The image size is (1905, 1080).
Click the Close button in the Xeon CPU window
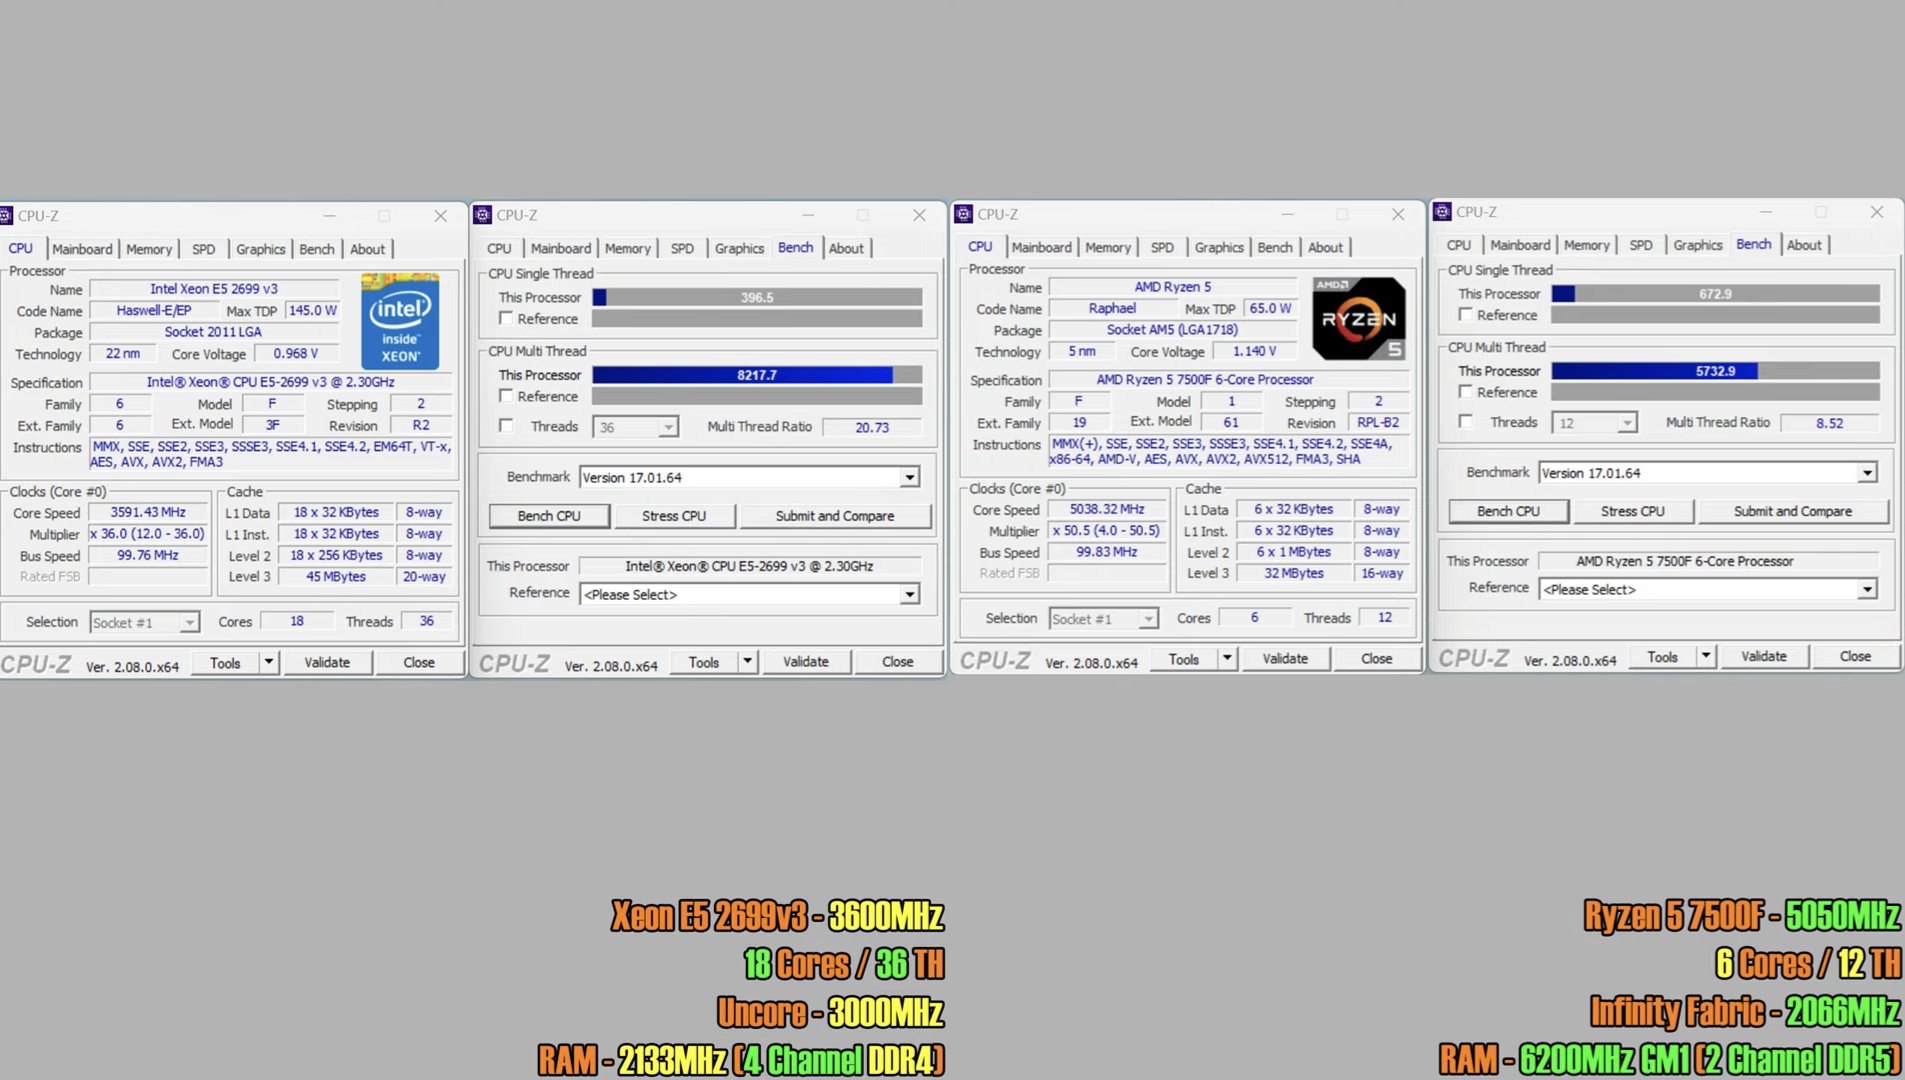pos(419,662)
